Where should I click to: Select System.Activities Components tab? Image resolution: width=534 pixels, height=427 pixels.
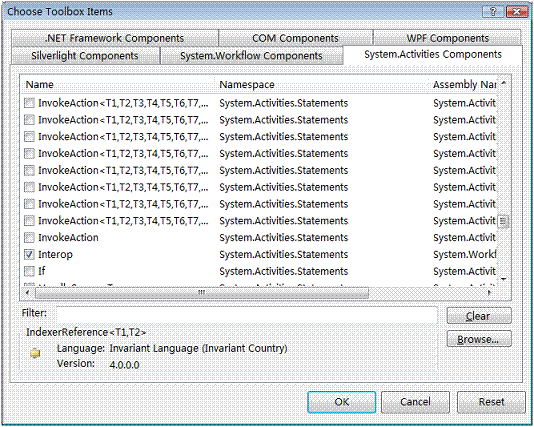pyautogui.click(x=433, y=54)
